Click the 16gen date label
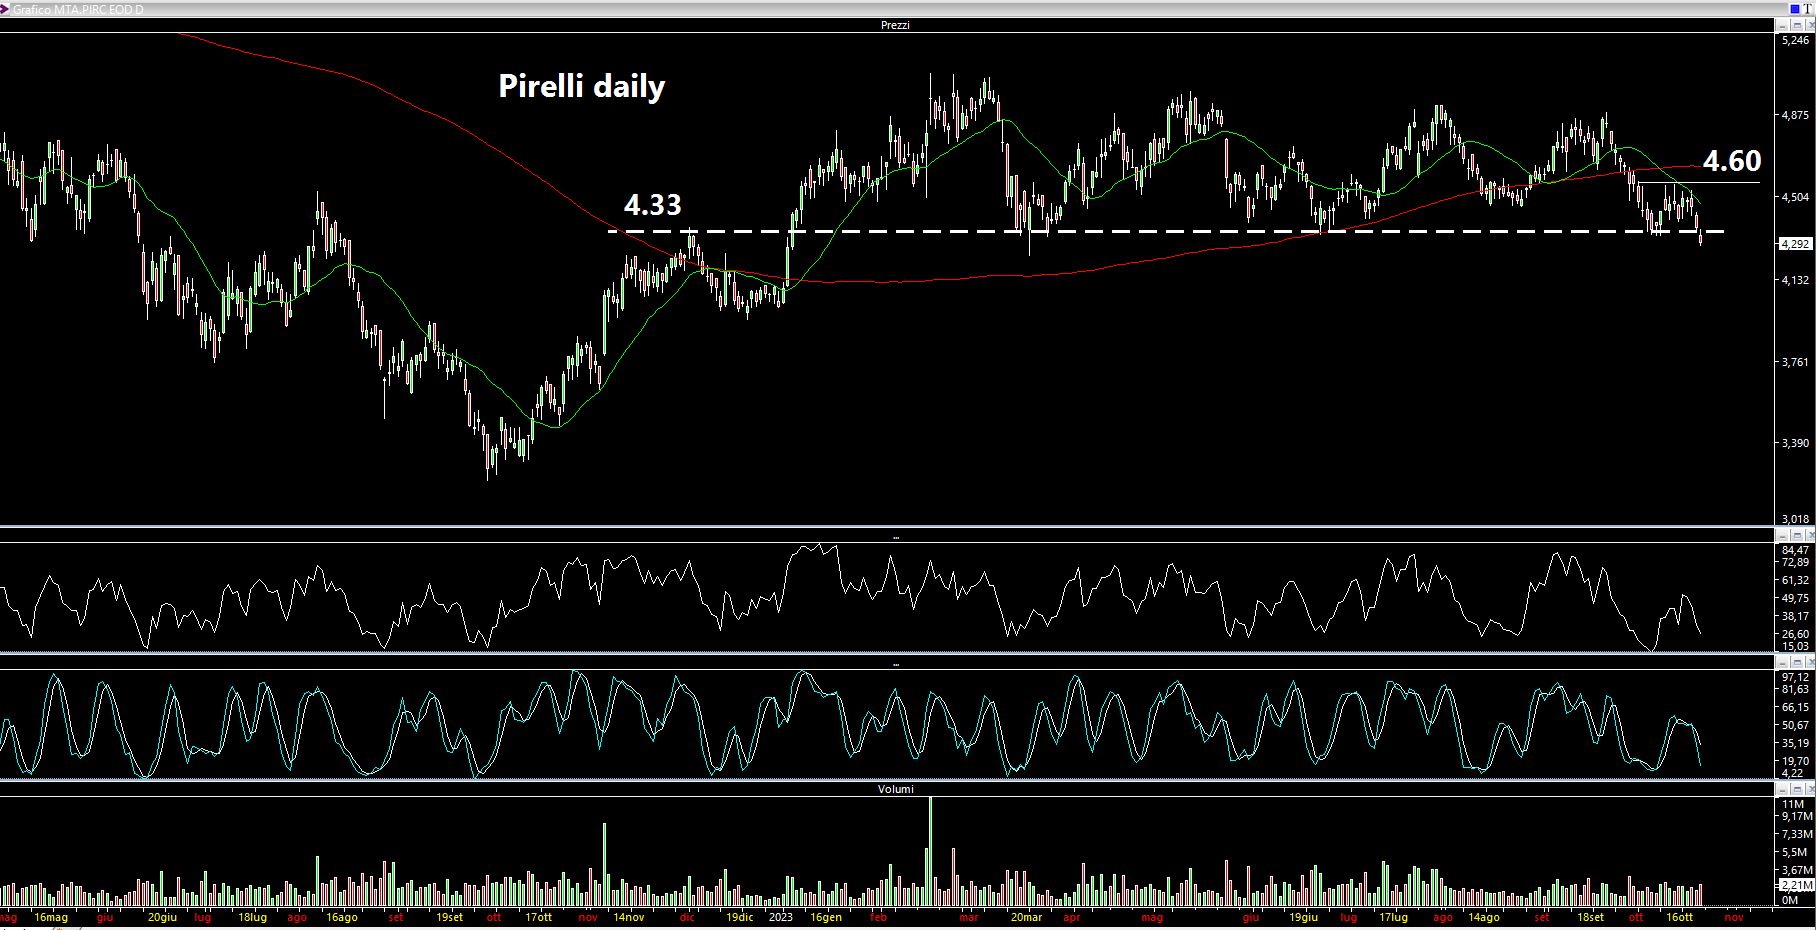Screen dimensions: 1816x930 [826, 917]
